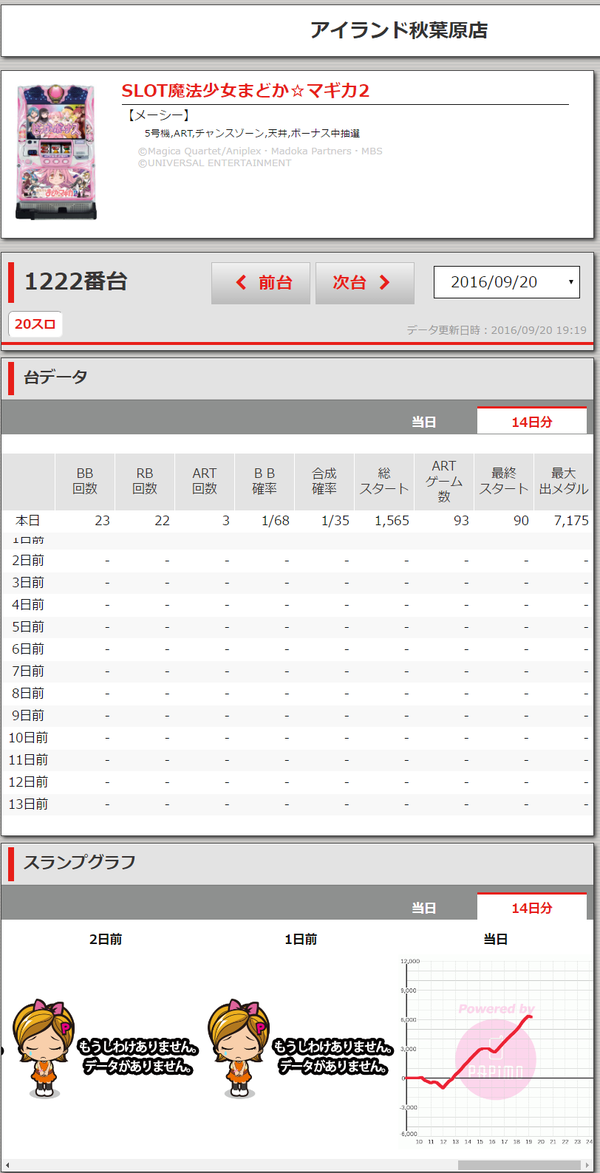Click the 1/35 combined probability value
Viewport: 600px width, 1173px height.
336,521
